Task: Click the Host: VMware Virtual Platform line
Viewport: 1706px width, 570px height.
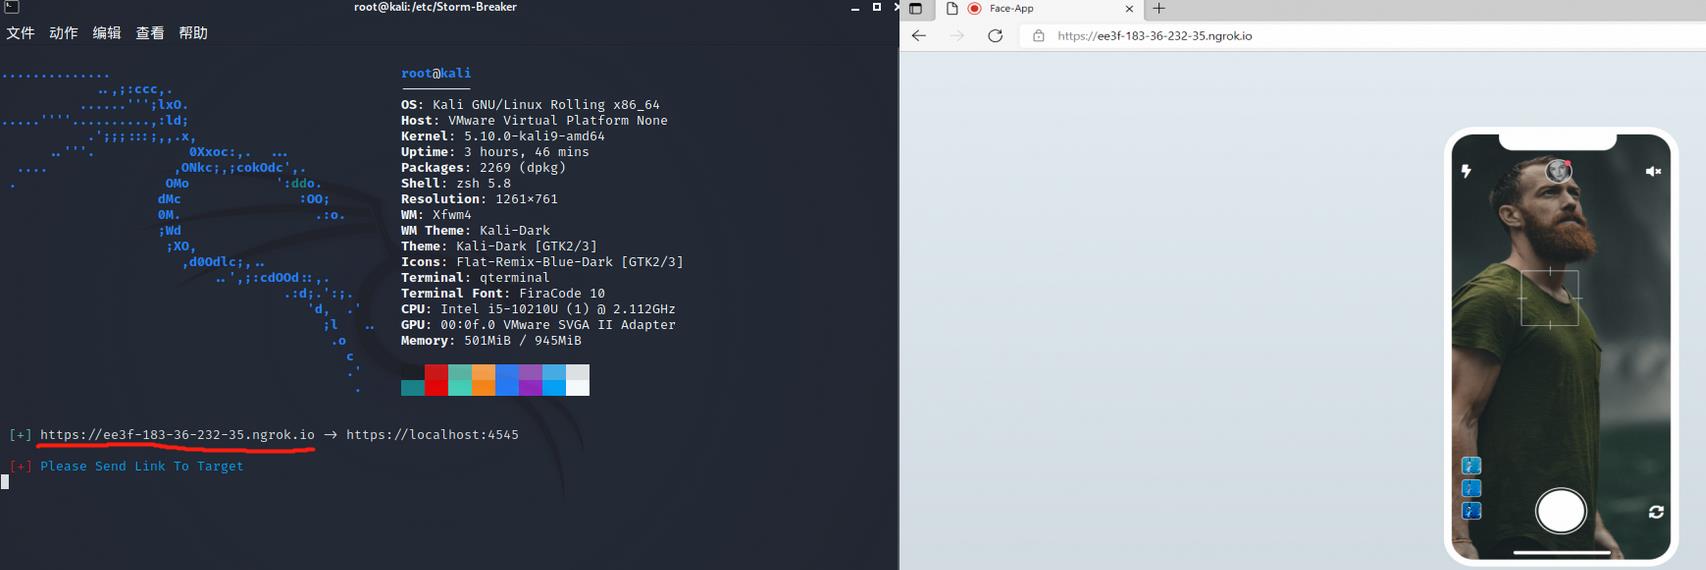Action: tap(534, 120)
